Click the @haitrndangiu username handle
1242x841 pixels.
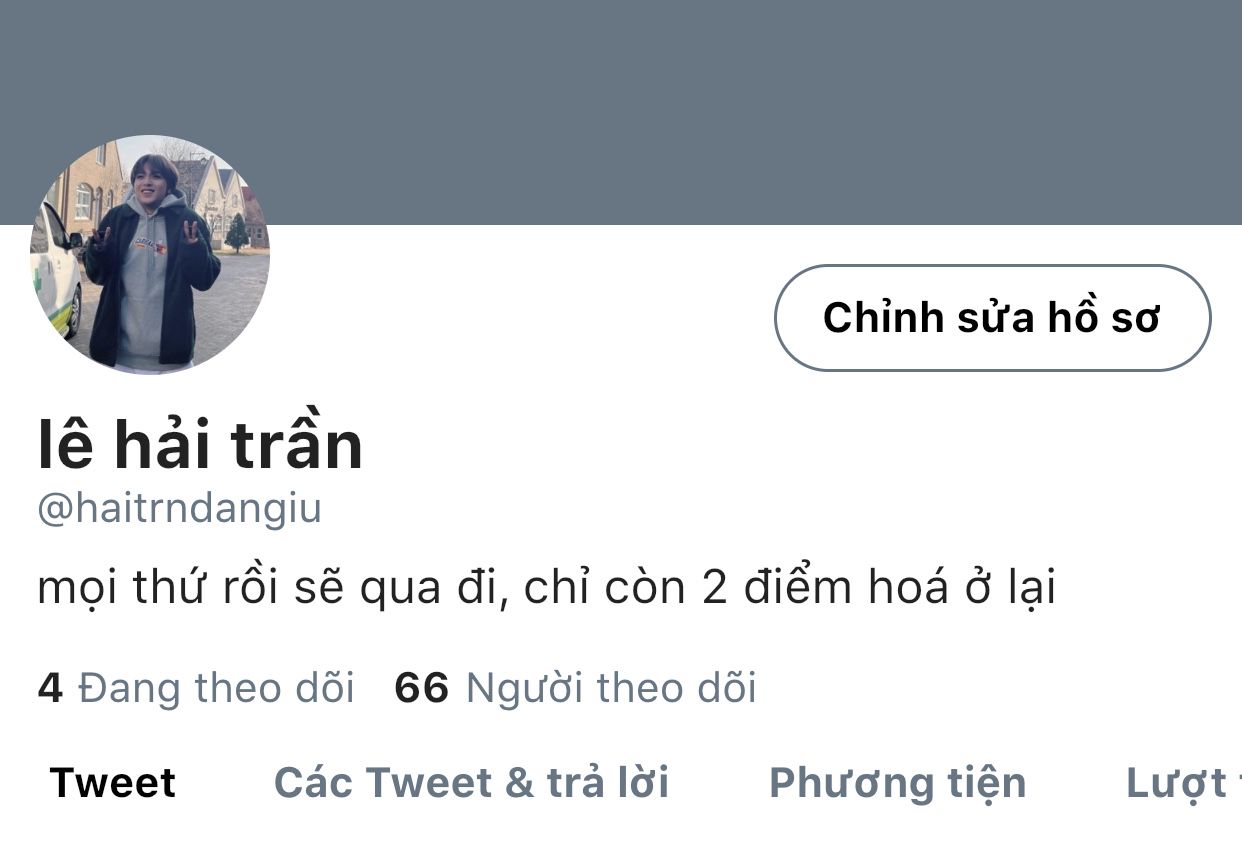click(179, 508)
